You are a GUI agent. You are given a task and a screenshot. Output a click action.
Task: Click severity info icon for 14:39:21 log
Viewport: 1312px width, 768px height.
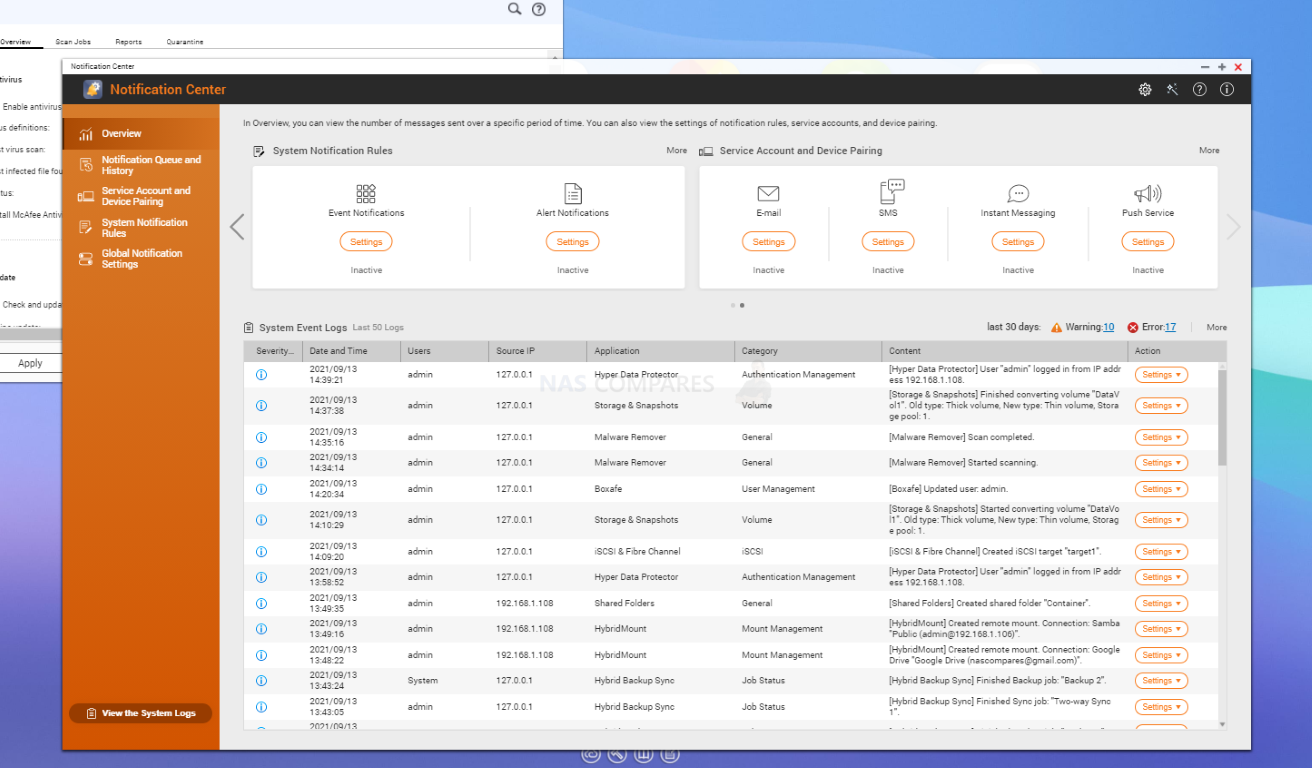(x=262, y=374)
